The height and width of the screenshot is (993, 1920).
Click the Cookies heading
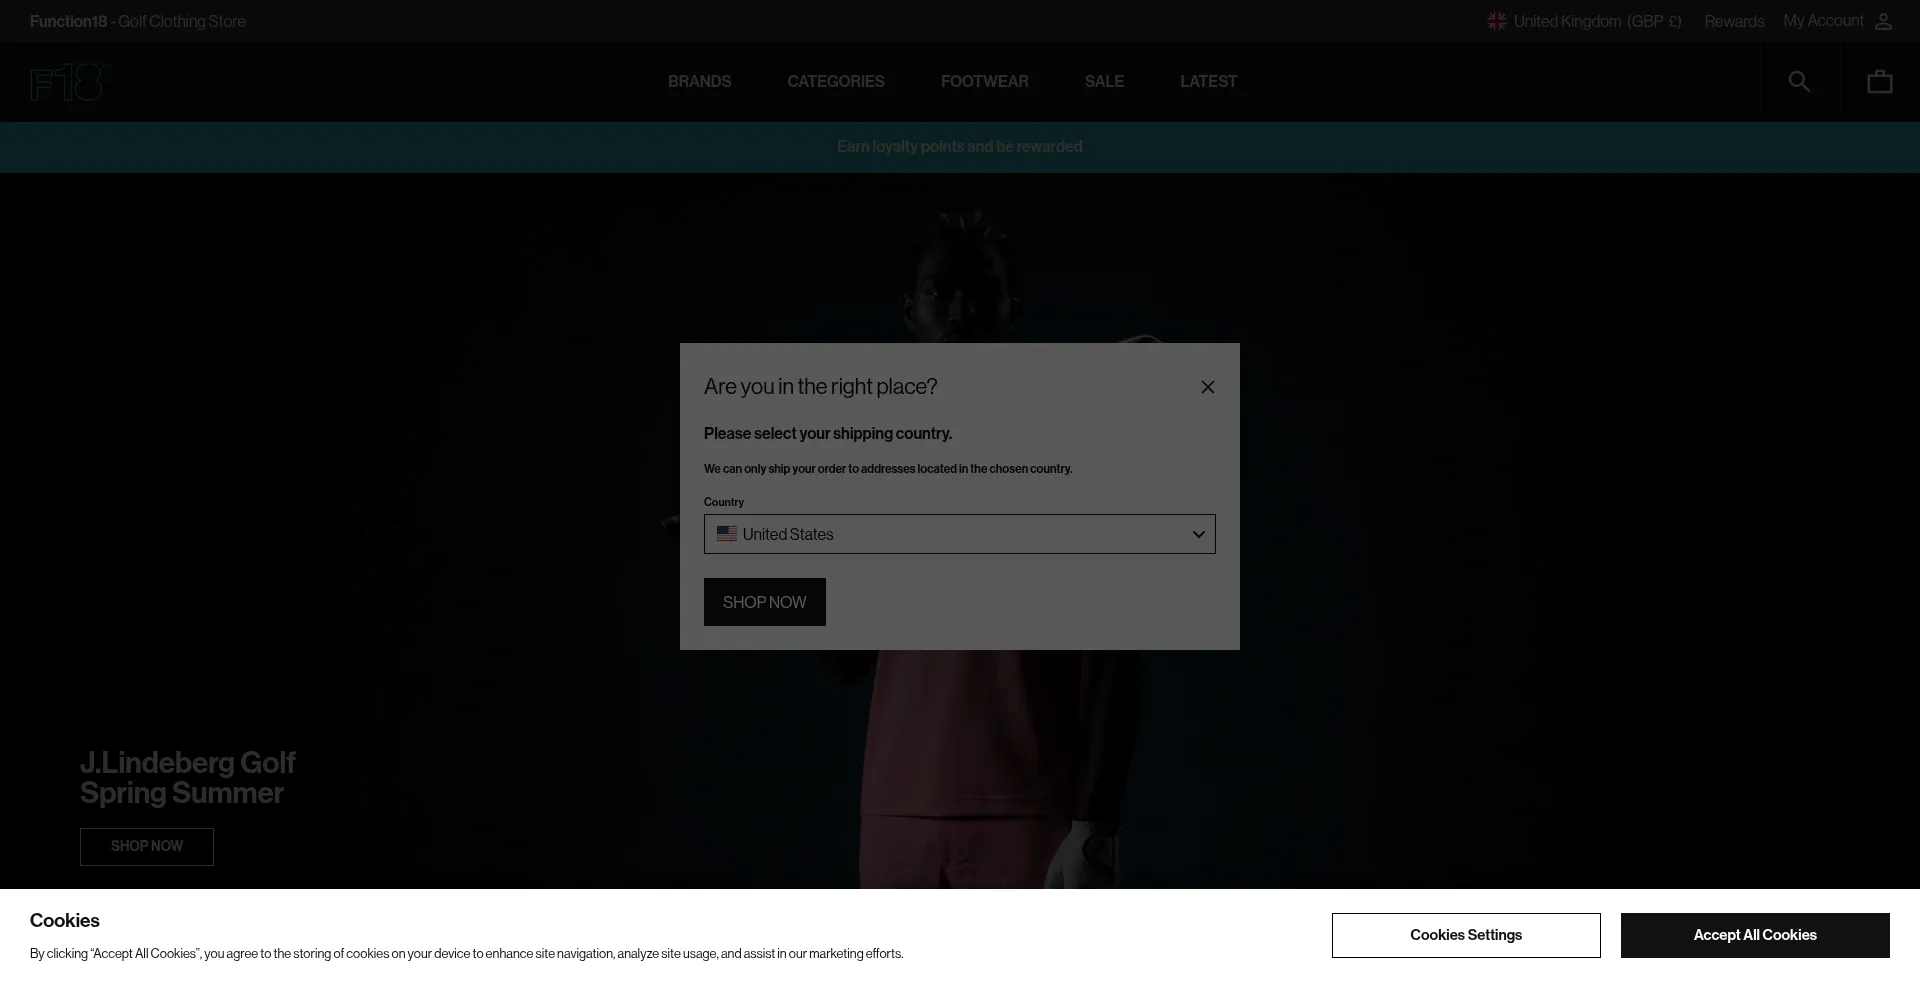65,921
